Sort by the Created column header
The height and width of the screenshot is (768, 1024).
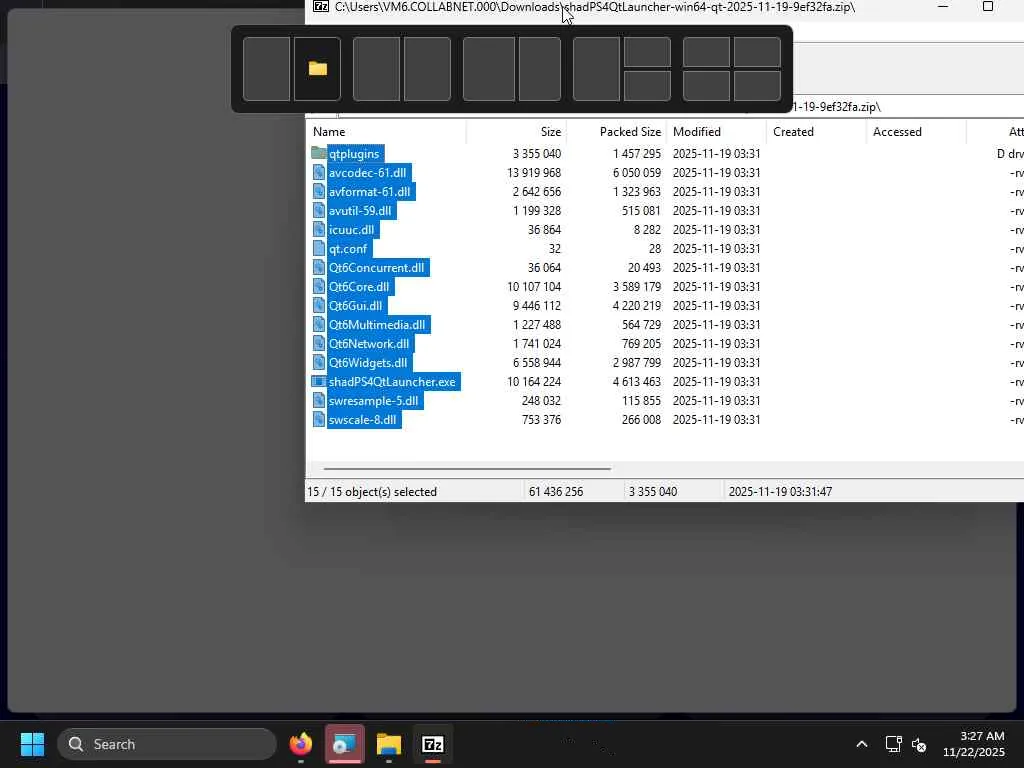point(816,132)
